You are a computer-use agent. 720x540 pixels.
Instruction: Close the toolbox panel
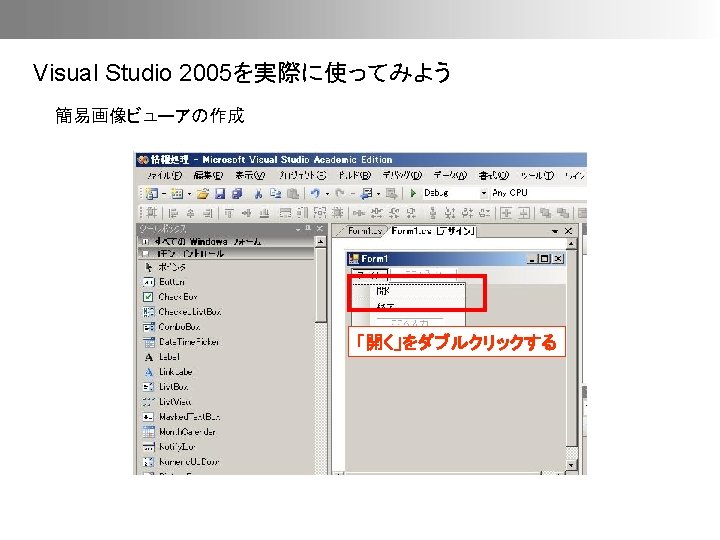point(320,228)
